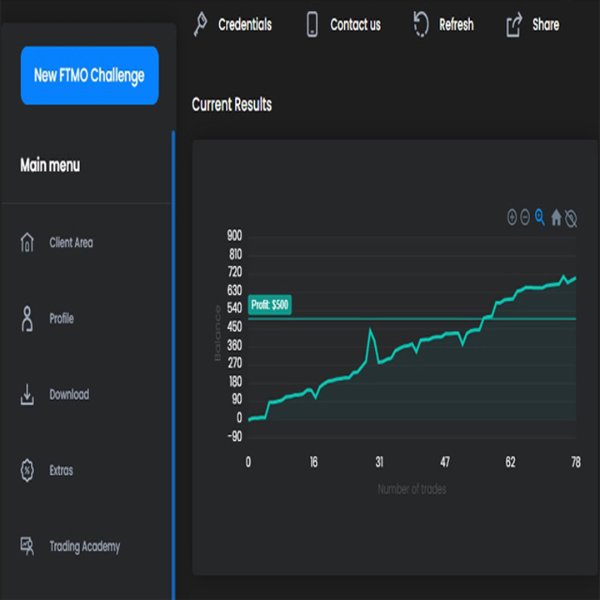Open Download in main menu
The height and width of the screenshot is (600, 600).
[69, 394]
